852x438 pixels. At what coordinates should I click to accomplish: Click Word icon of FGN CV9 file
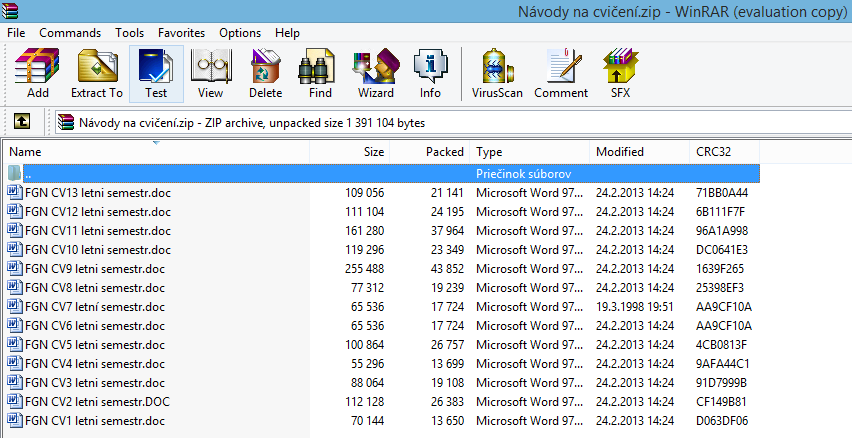pos(15,268)
